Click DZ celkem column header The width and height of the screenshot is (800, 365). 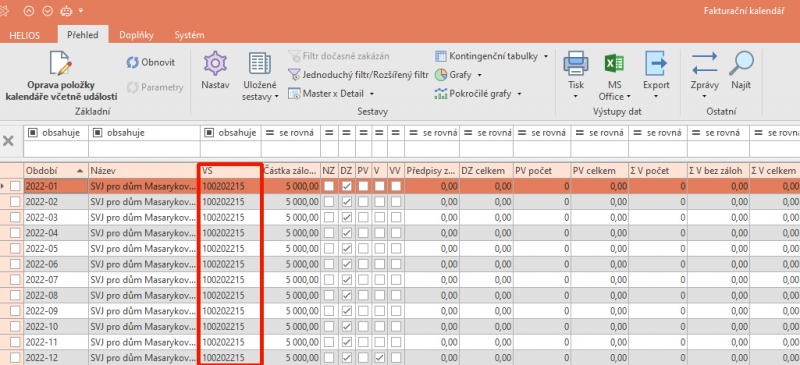pyautogui.click(x=486, y=171)
